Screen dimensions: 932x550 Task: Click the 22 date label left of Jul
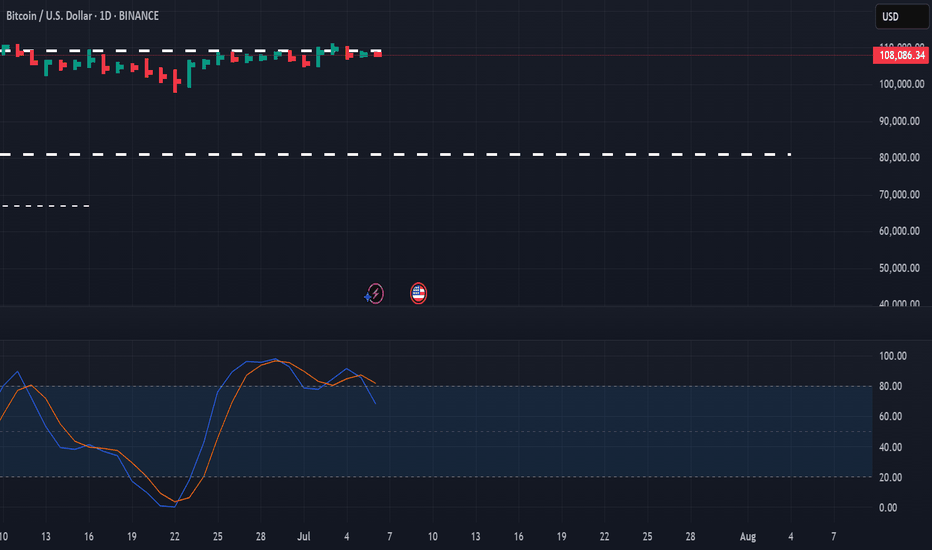click(175, 536)
